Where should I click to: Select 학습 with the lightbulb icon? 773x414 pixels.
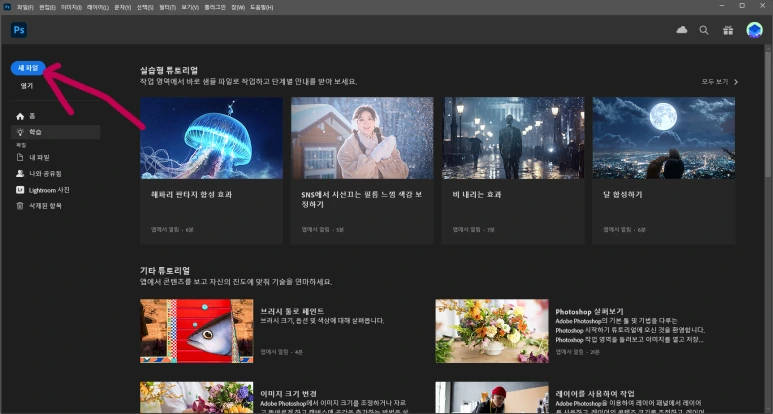[55, 132]
